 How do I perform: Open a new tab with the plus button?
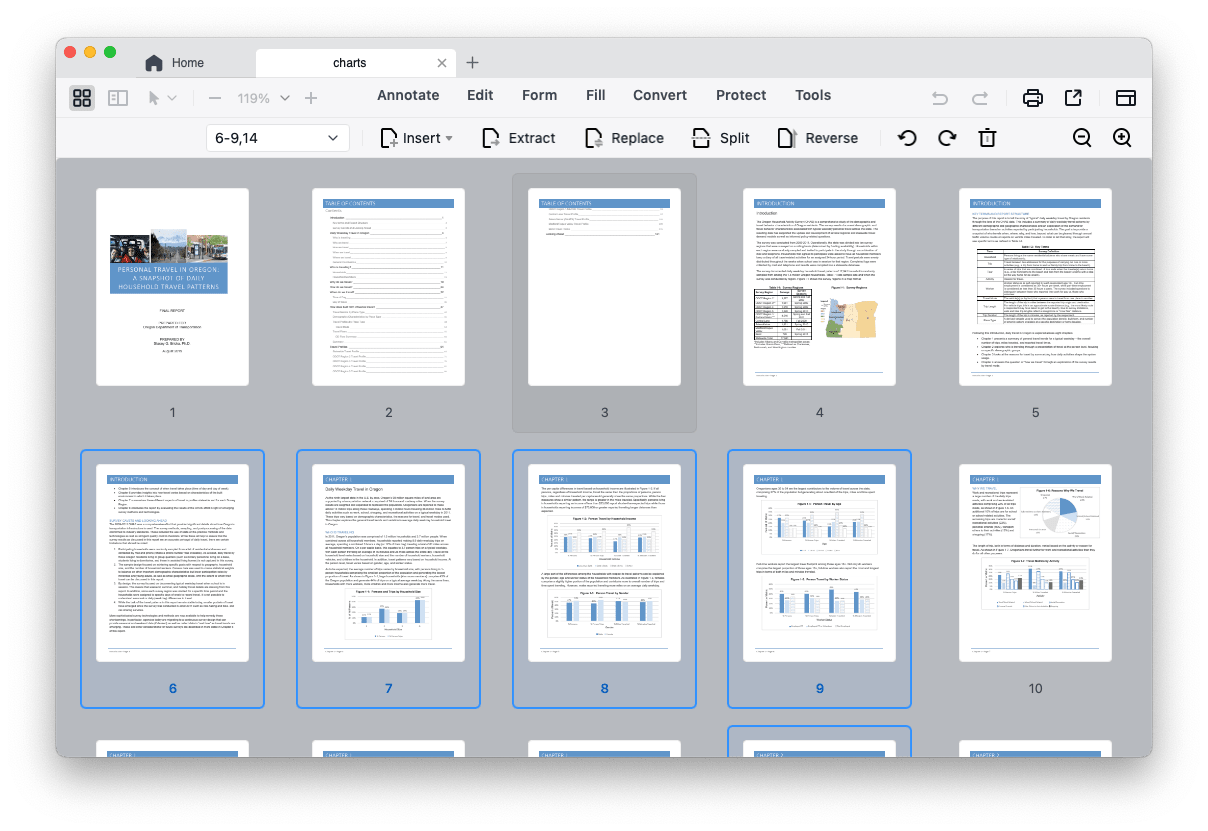[472, 62]
